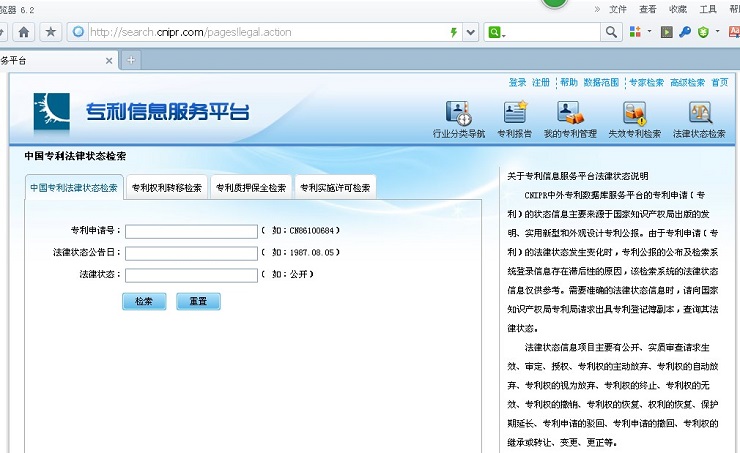Click the 登录 login link
740x453 pixels.
coord(517,82)
